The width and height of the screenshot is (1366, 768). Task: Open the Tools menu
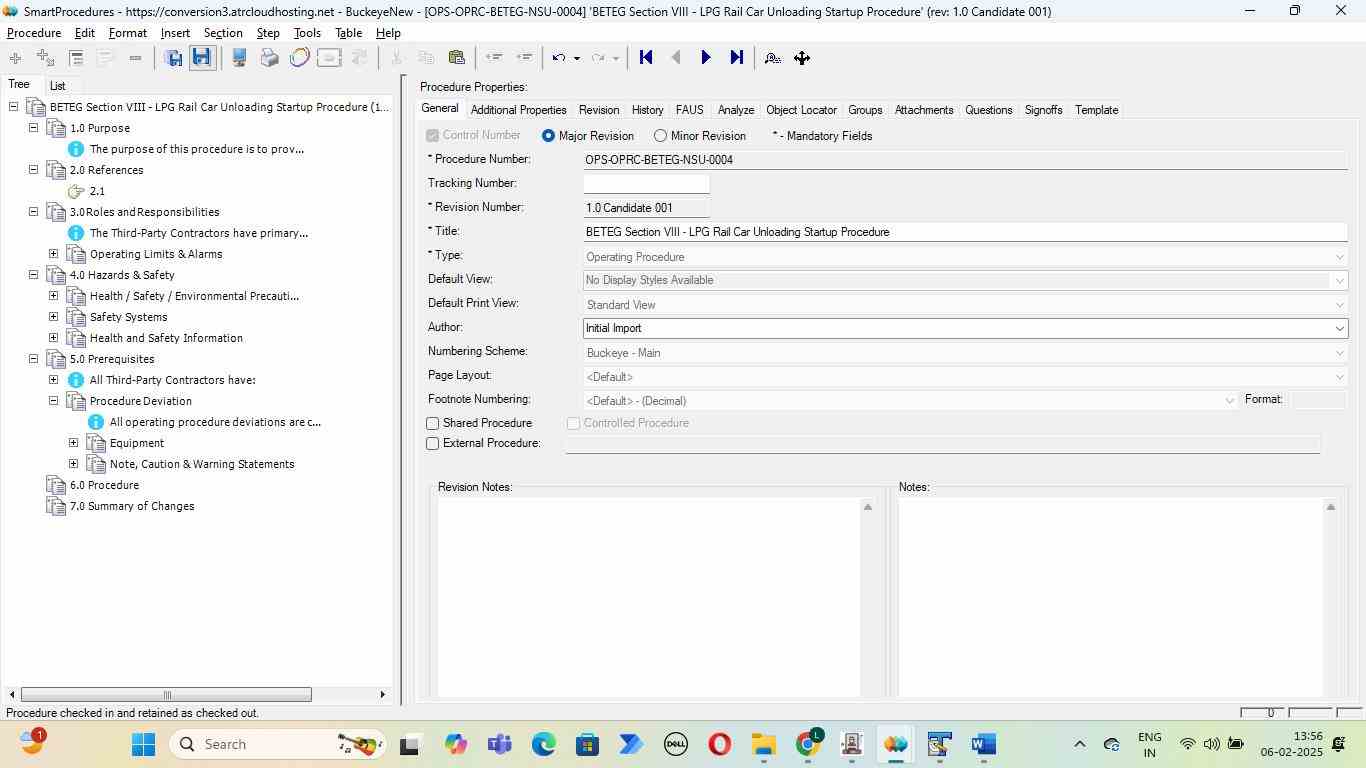(x=307, y=33)
